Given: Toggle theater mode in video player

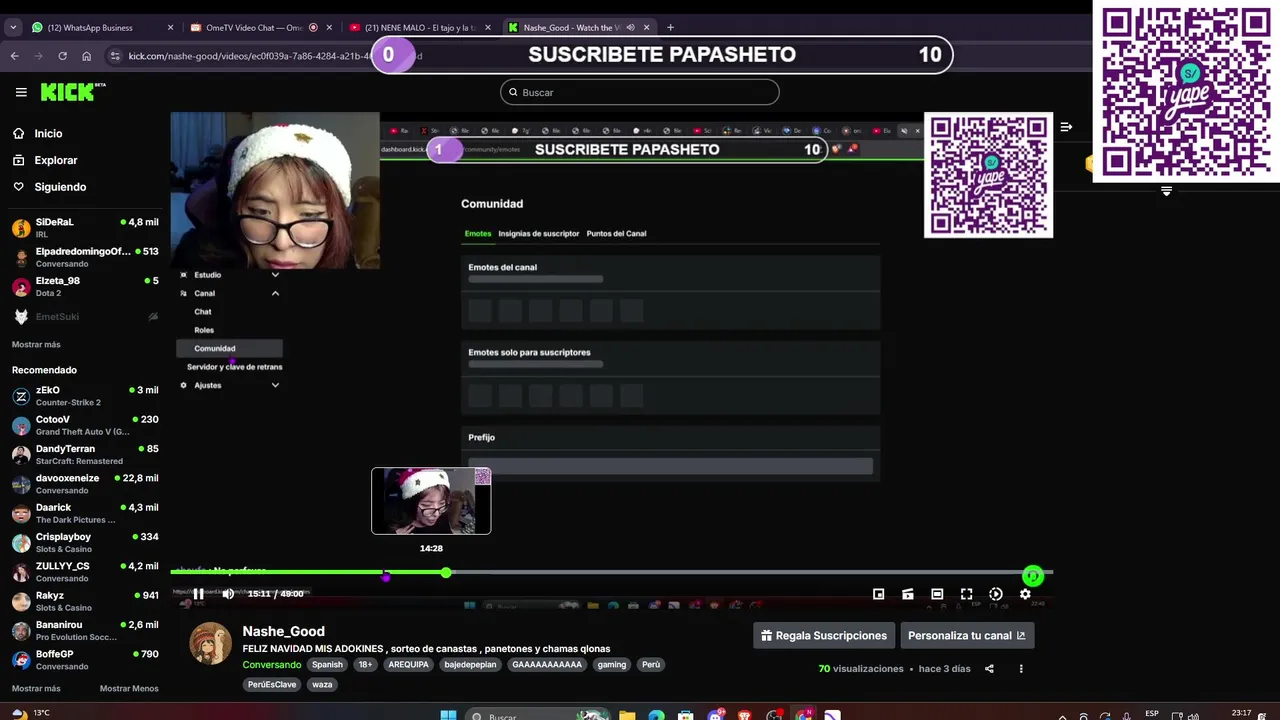Looking at the screenshot, I should [937, 594].
